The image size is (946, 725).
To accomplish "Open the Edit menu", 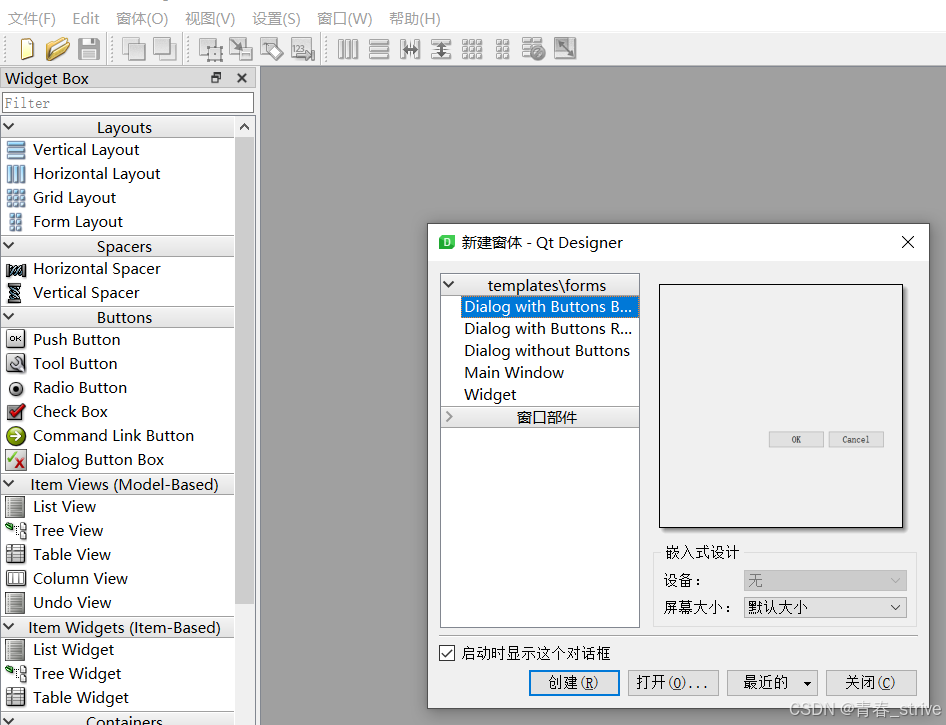I will tap(86, 19).
